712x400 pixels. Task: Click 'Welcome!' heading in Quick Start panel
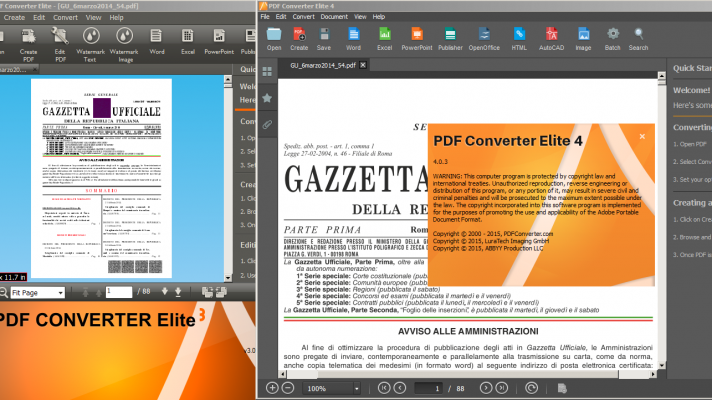(691, 90)
